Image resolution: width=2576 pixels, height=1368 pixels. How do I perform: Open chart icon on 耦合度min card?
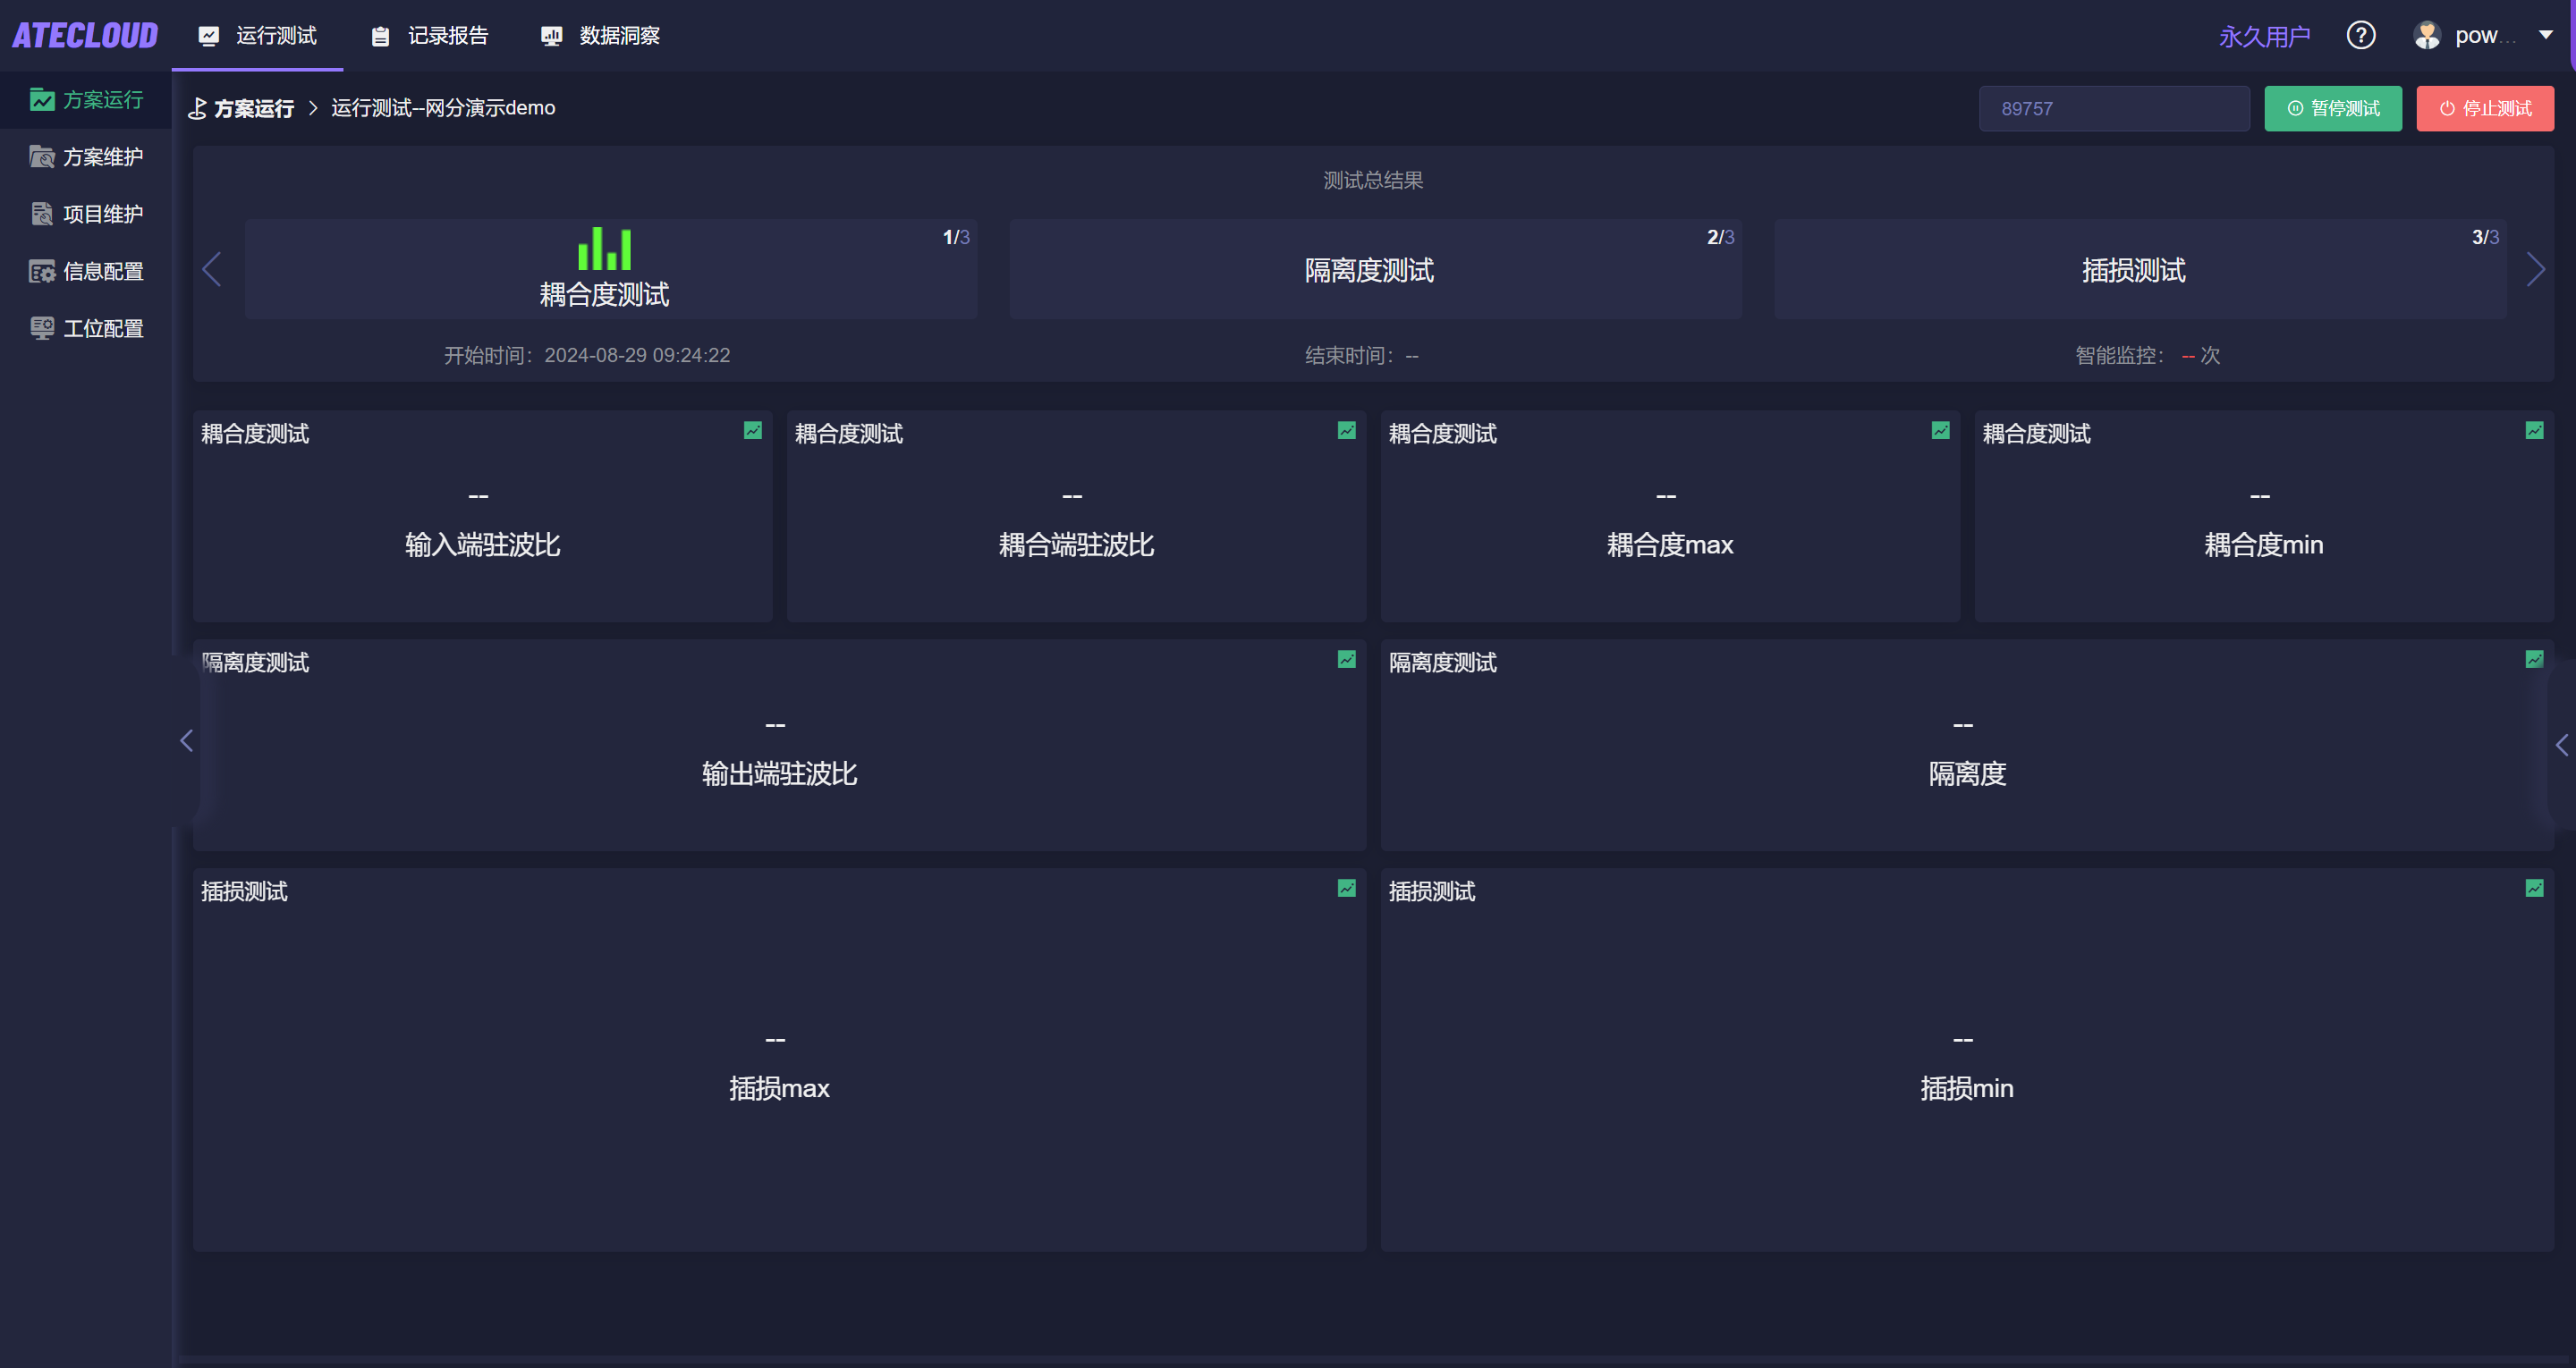tap(2534, 431)
